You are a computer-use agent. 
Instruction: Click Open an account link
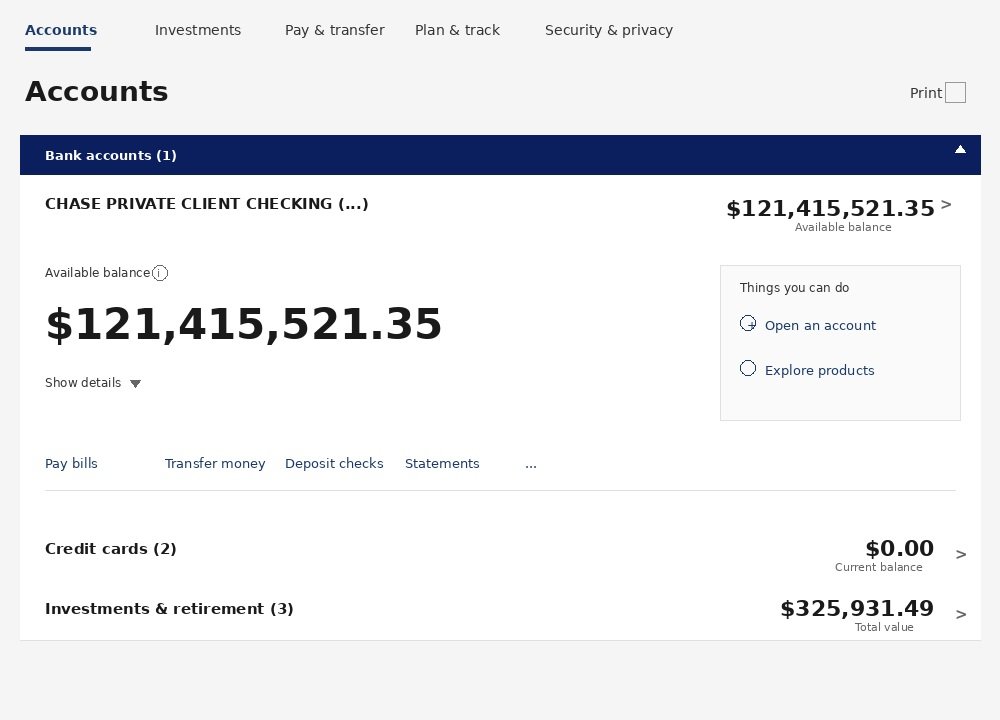pyautogui.click(x=820, y=325)
